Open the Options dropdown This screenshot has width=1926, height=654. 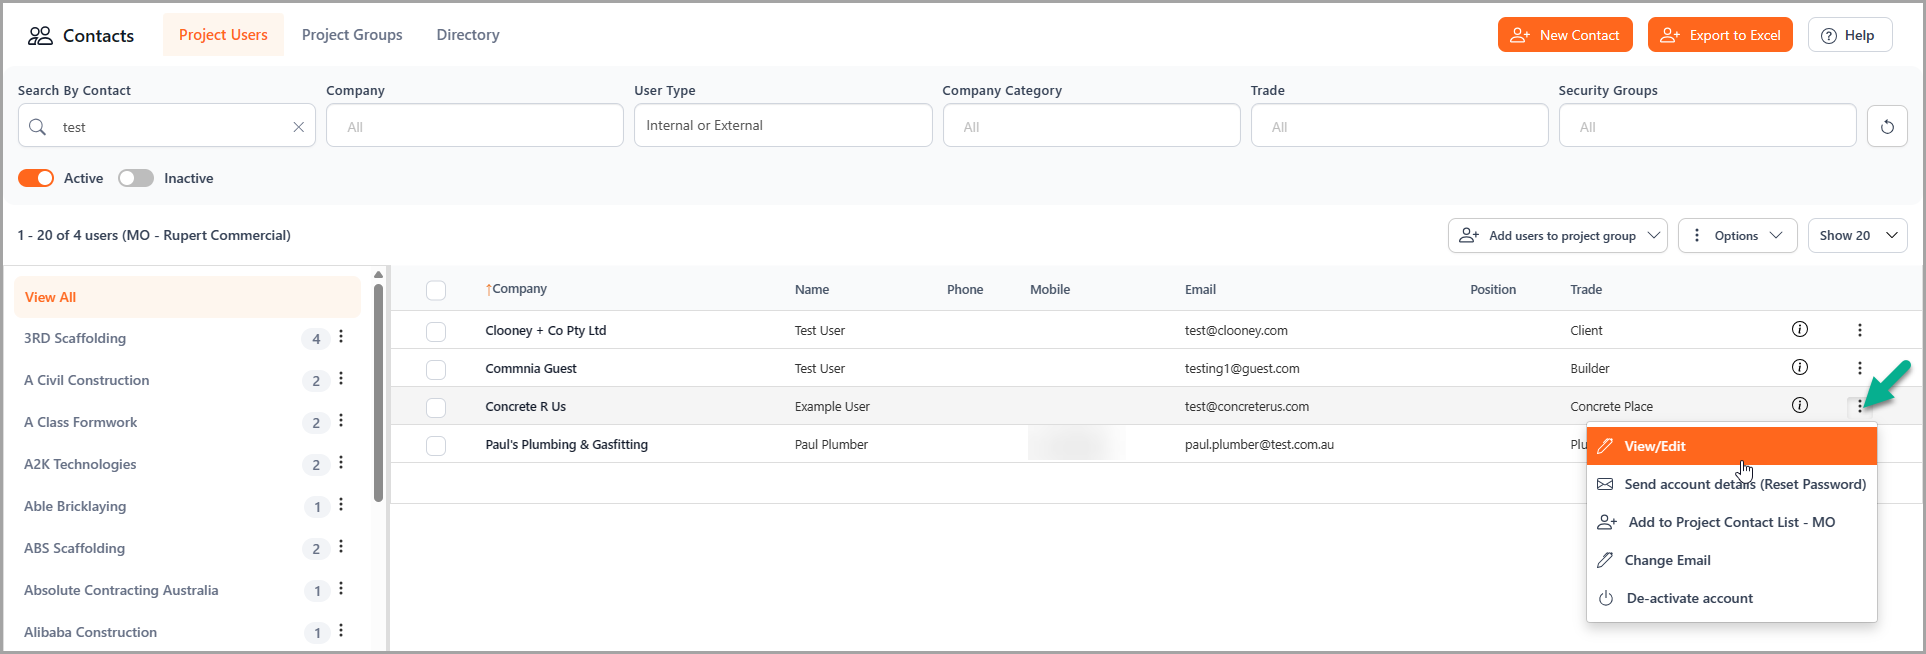pyautogui.click(x=1737, y=236)
